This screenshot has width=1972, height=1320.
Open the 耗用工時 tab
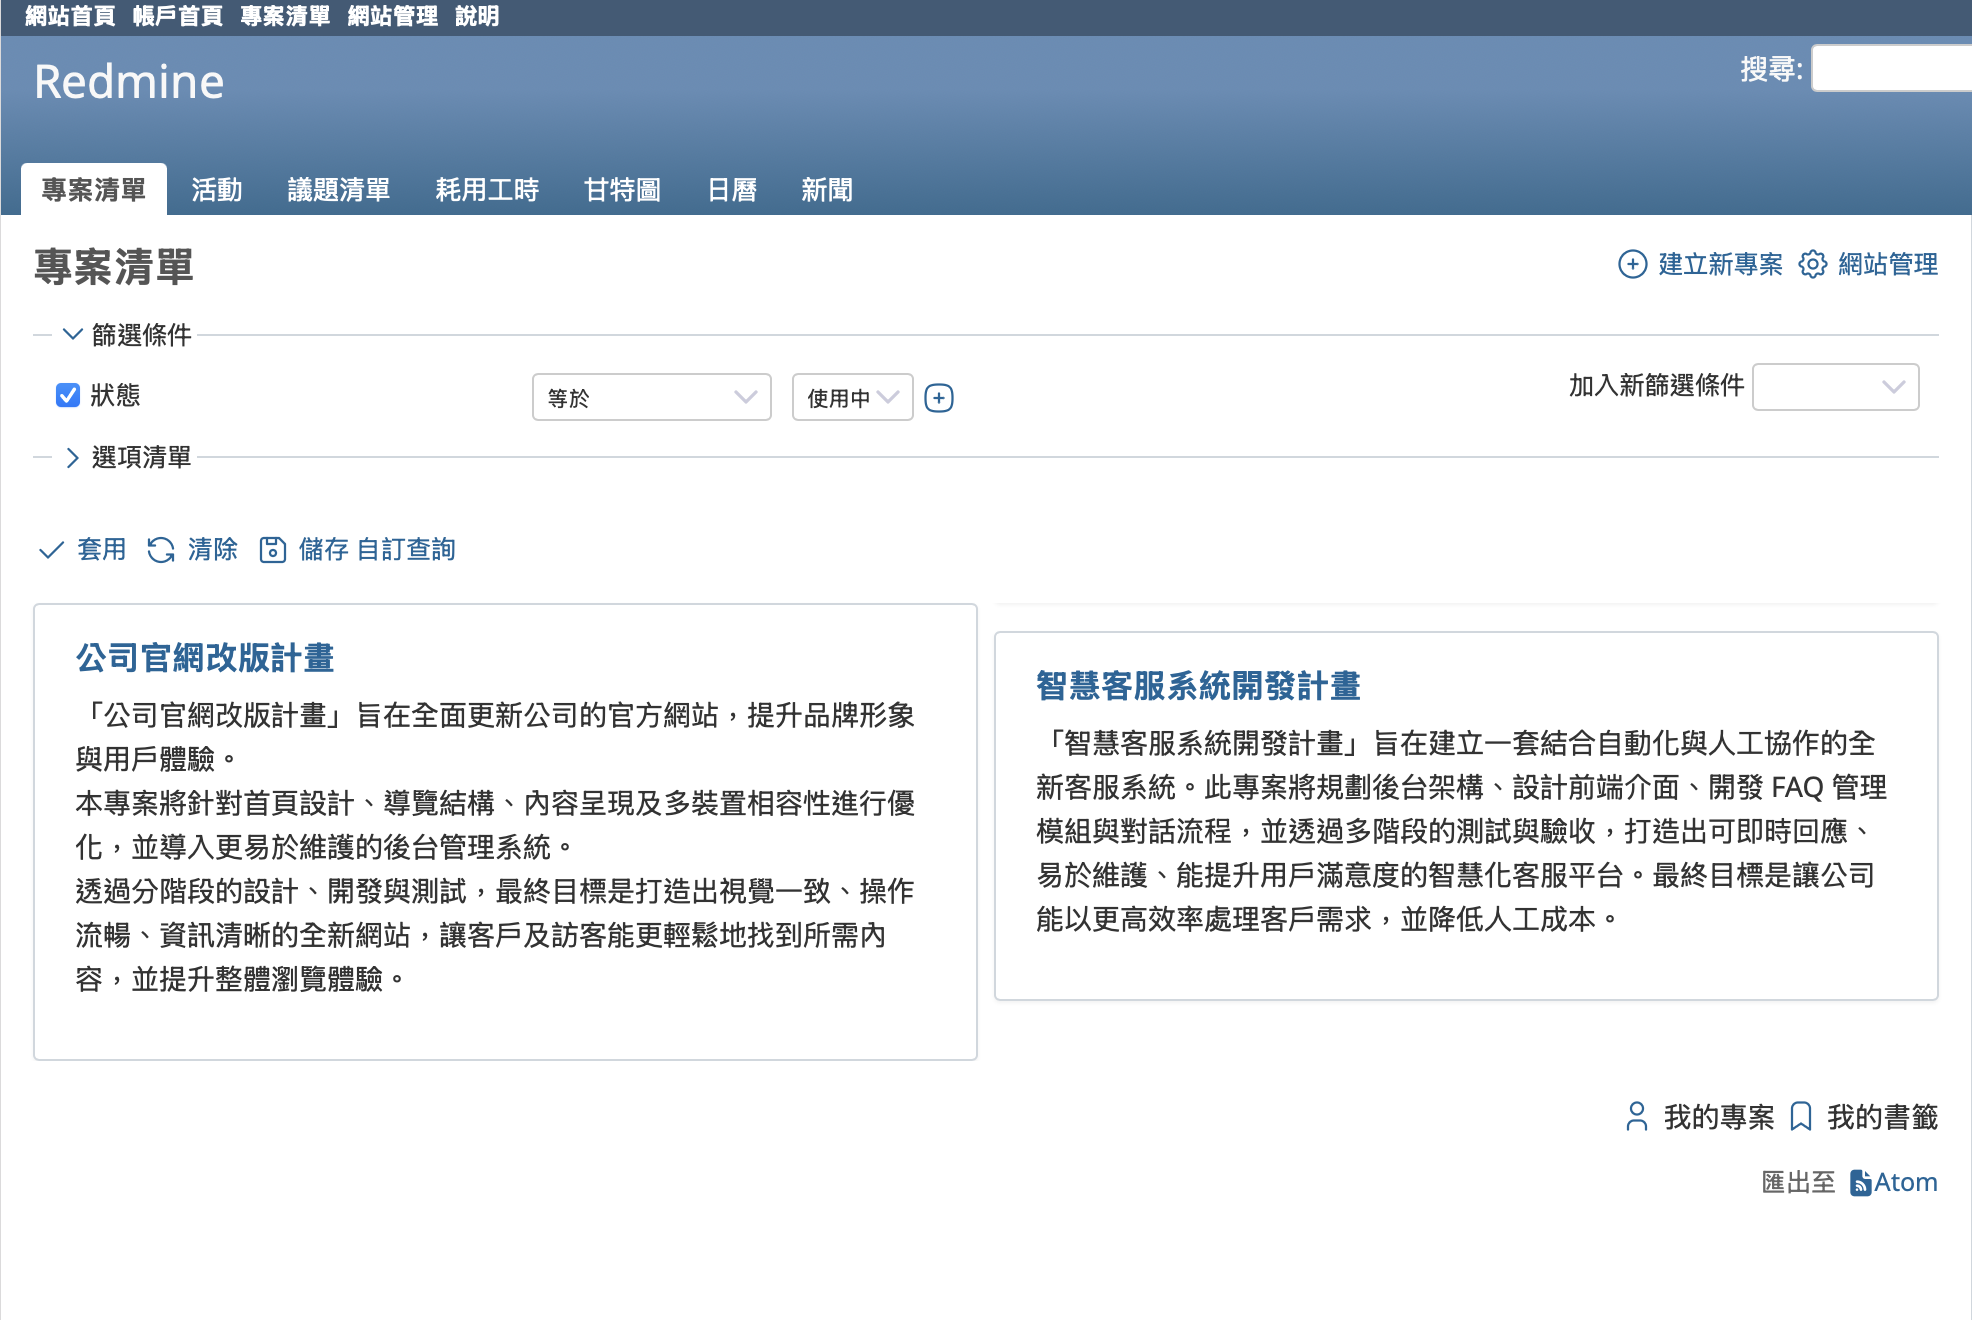click(487, 189)
